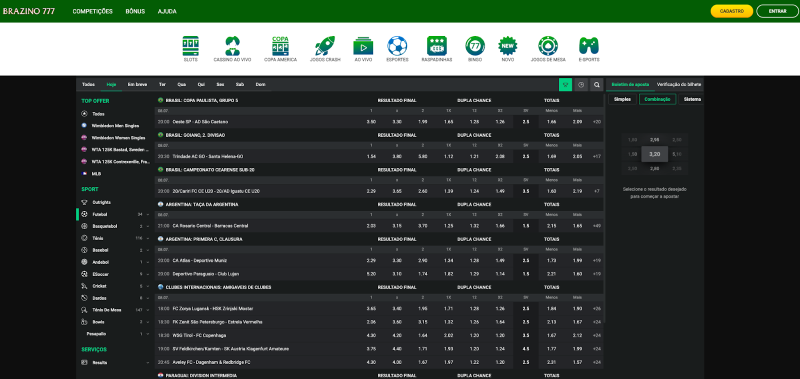Screen dimensions: 800x379
Task: Expand the Basebol sport list
Action: (x=148, y=250)
